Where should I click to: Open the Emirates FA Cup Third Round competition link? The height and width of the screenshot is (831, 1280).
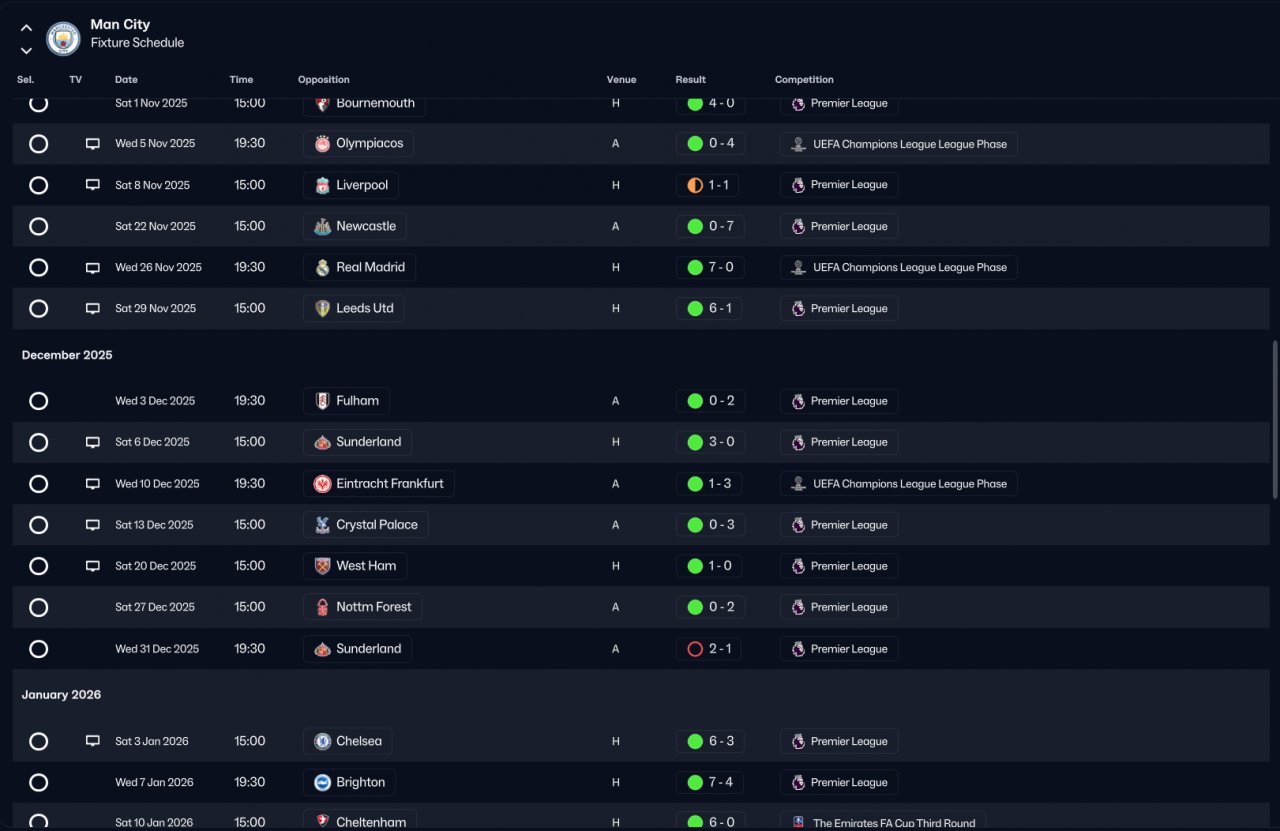pos(883,822)
